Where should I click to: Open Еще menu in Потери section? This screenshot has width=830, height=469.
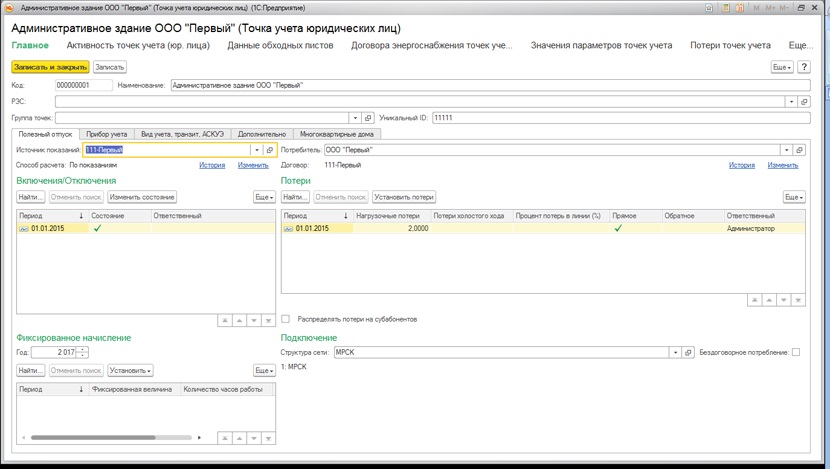(794, 197)
